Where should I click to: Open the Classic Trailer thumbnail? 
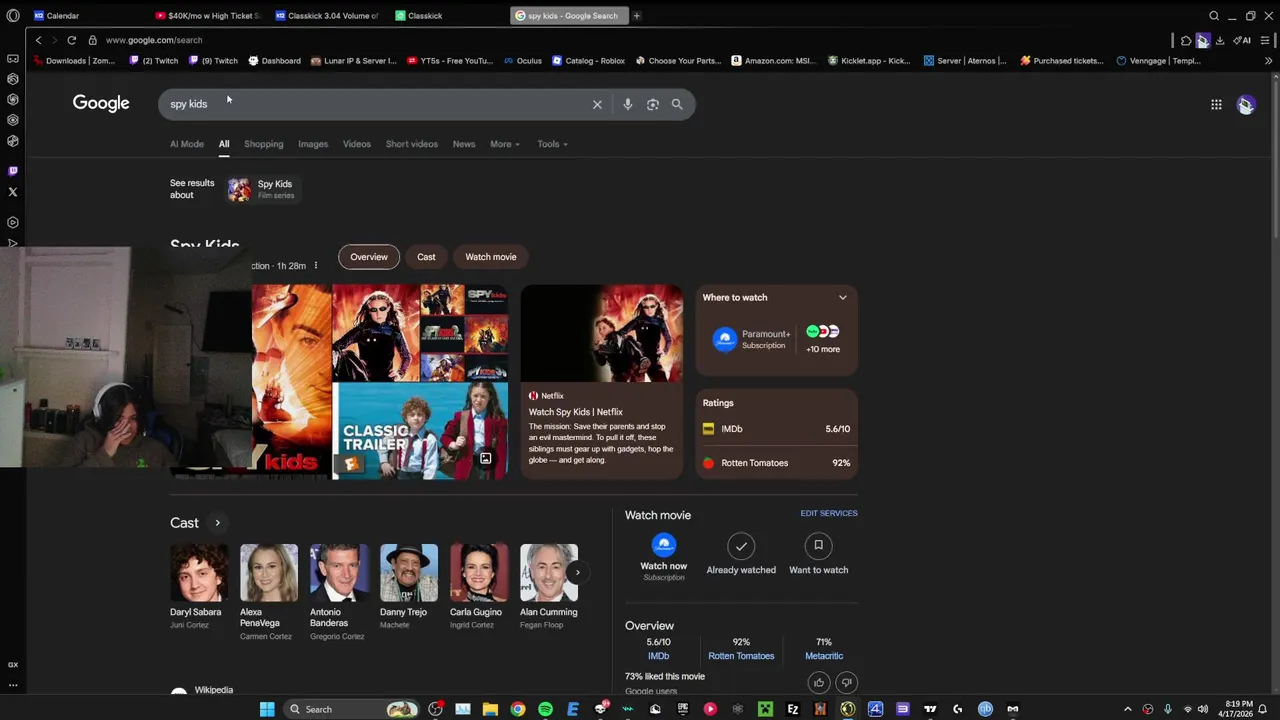420,431
